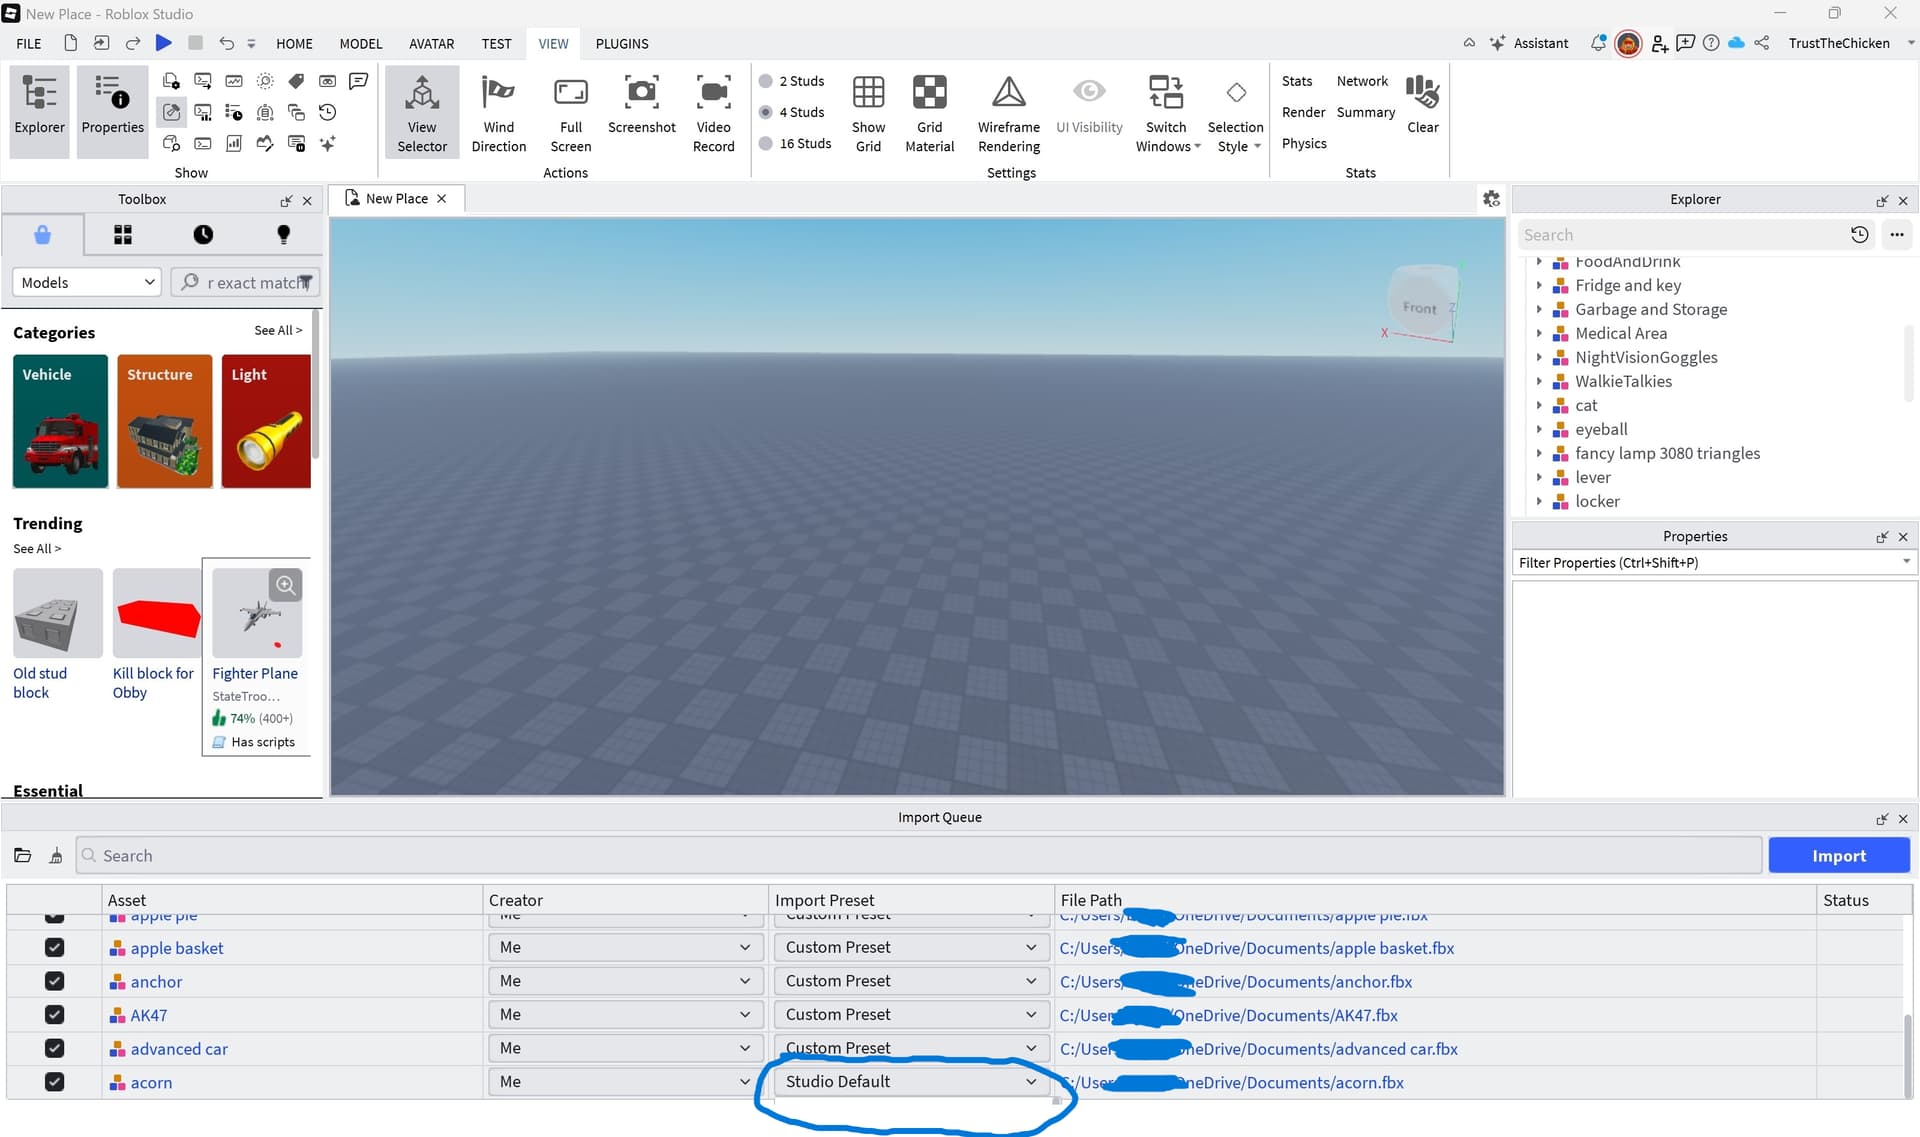Expand Medical Area in Explorer
This screenshot has width=1920, height=1137.
tap(1539, 333)
